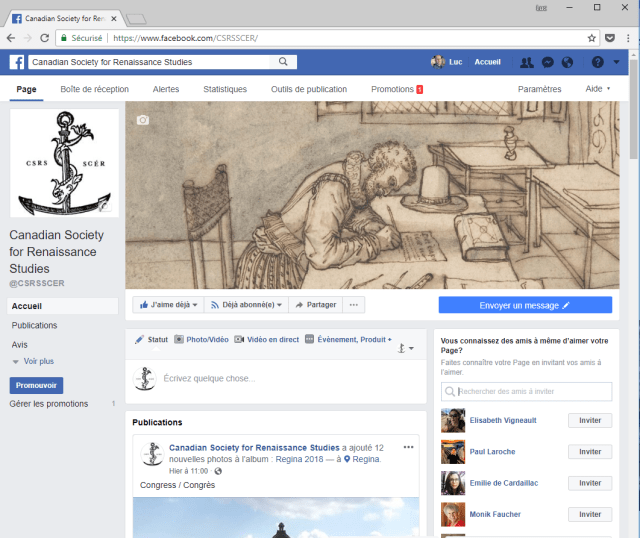The width and height of the screenshot is (640, 538).
Task: Click the Facebook search field
Action: tap(149, 62)
